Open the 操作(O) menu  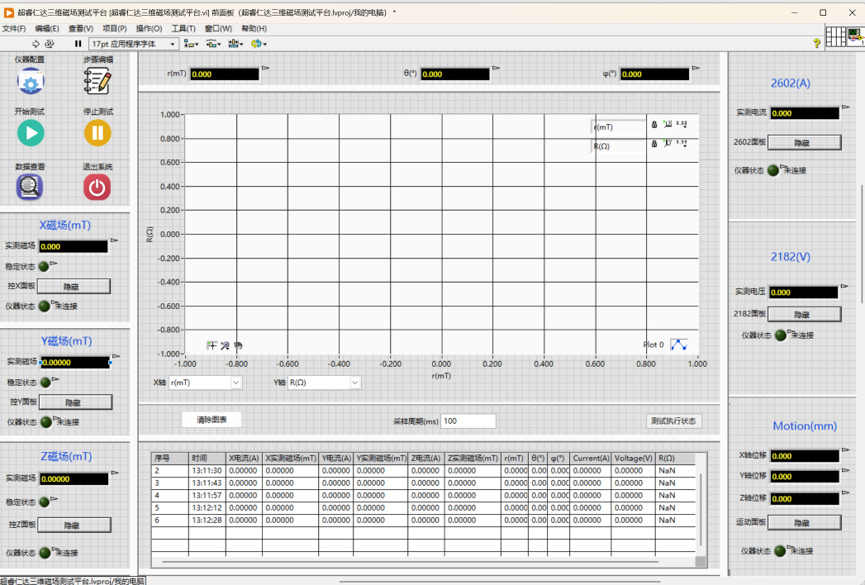pos(149,29)
